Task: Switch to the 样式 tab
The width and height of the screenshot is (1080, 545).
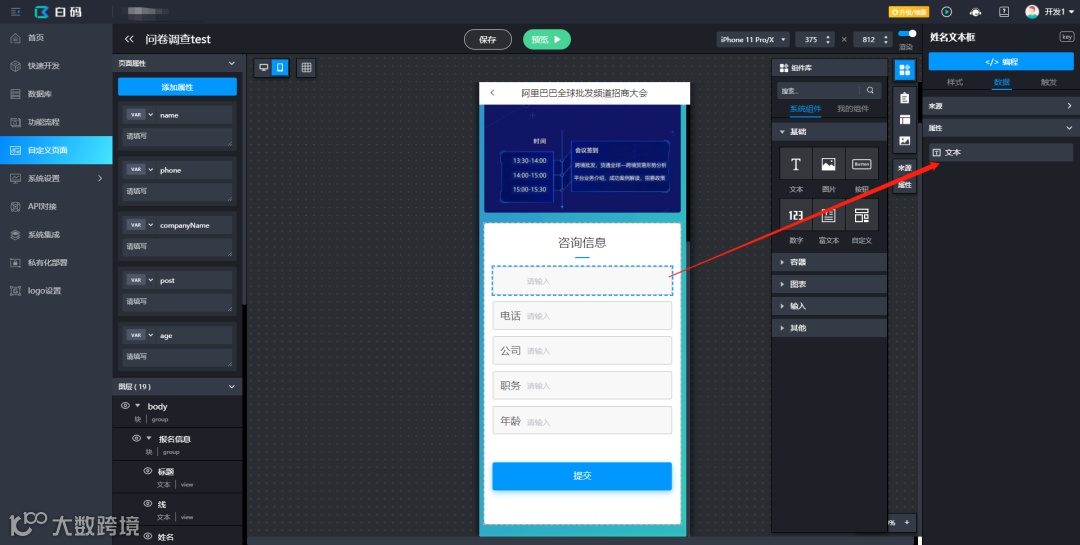Action: [955, 82]
